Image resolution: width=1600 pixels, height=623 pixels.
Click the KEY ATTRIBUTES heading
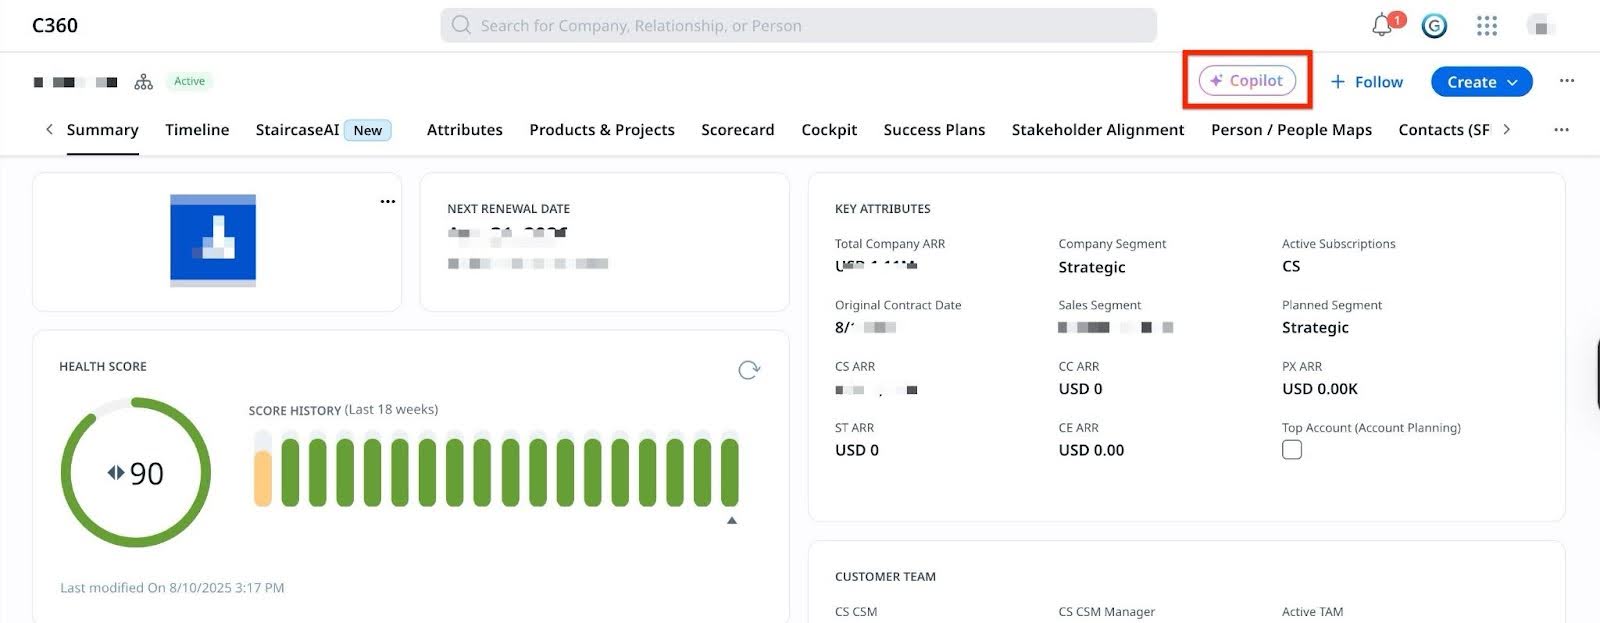883,209
